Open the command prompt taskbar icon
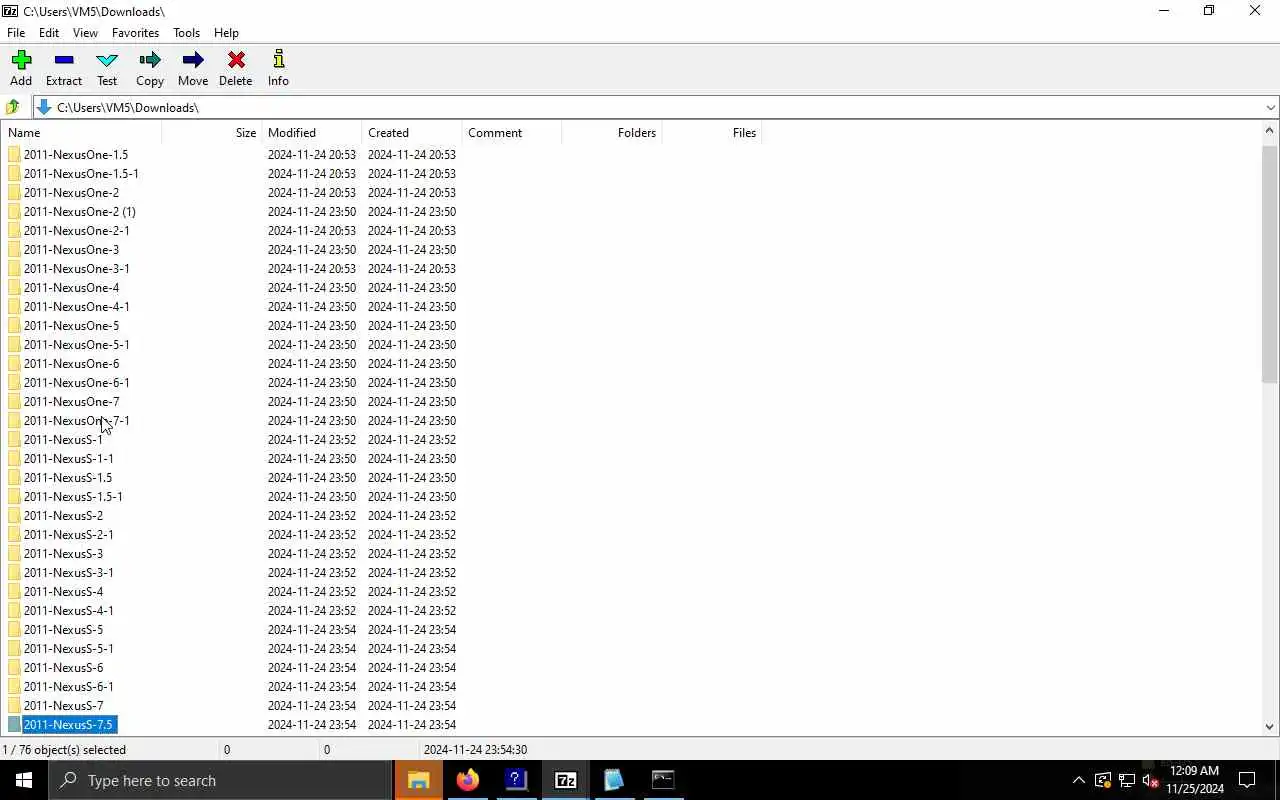This screenshot has height=800, width=1280. coord(663,780)
